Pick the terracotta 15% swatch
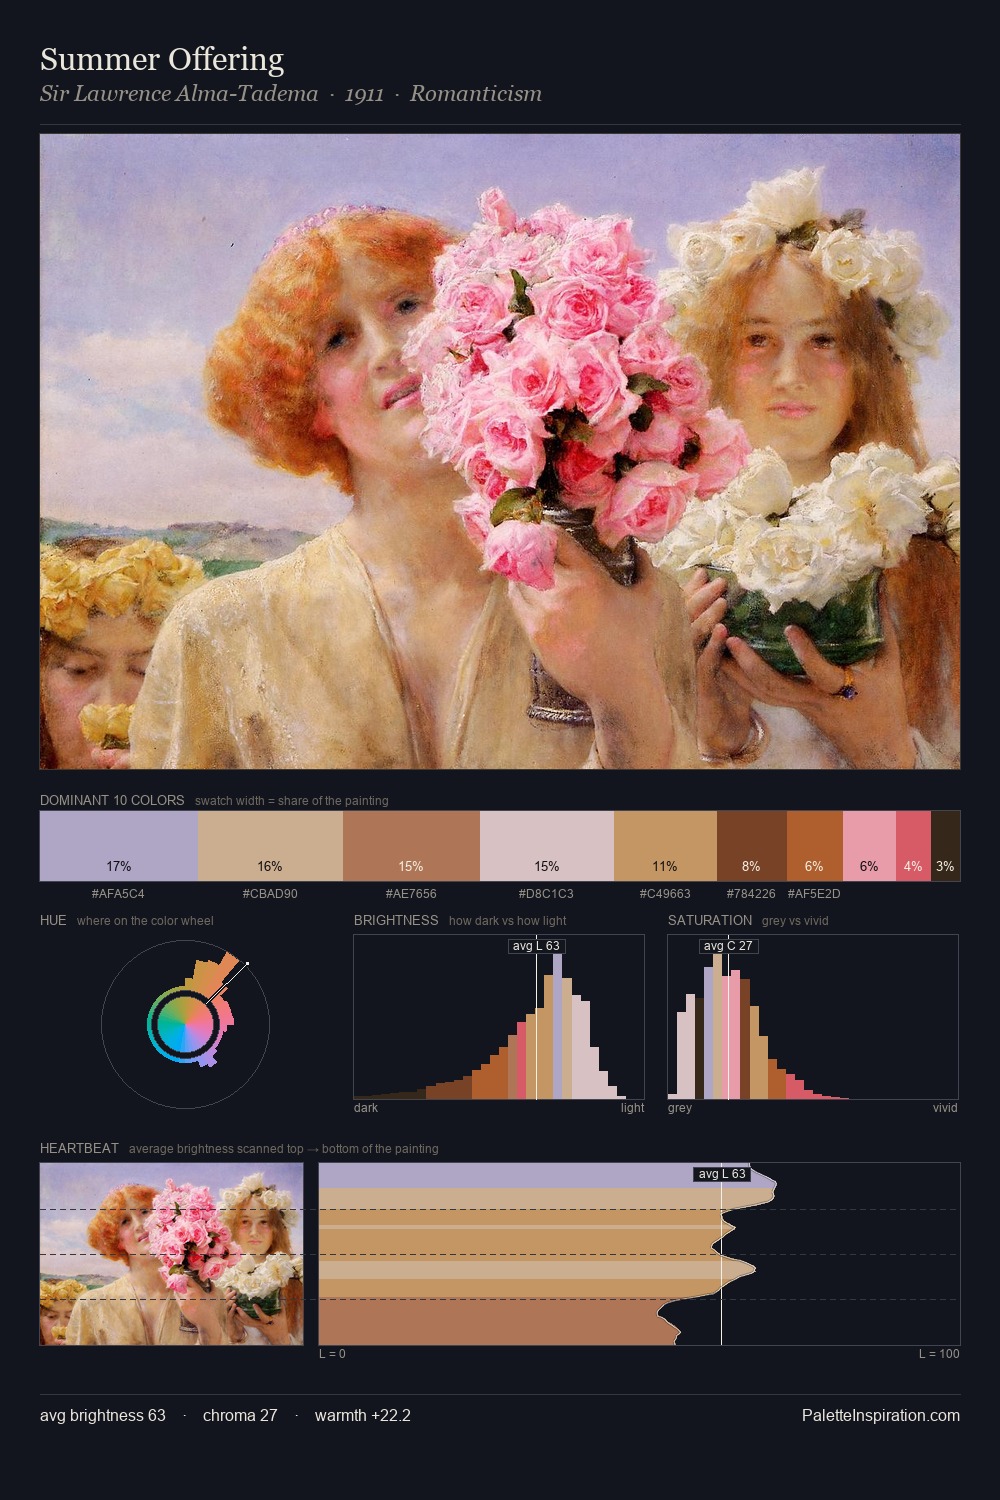Screen dimensions: 1000x1500 coord(411,846)
